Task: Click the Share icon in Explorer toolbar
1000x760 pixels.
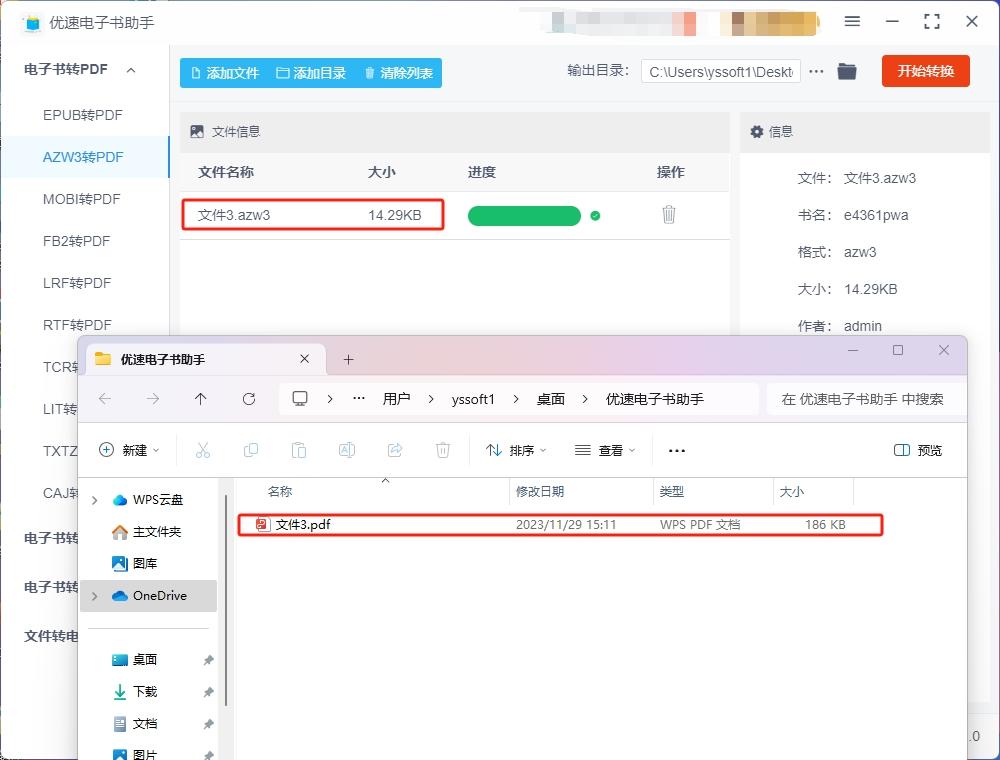Action: click(x=395, y=450)
